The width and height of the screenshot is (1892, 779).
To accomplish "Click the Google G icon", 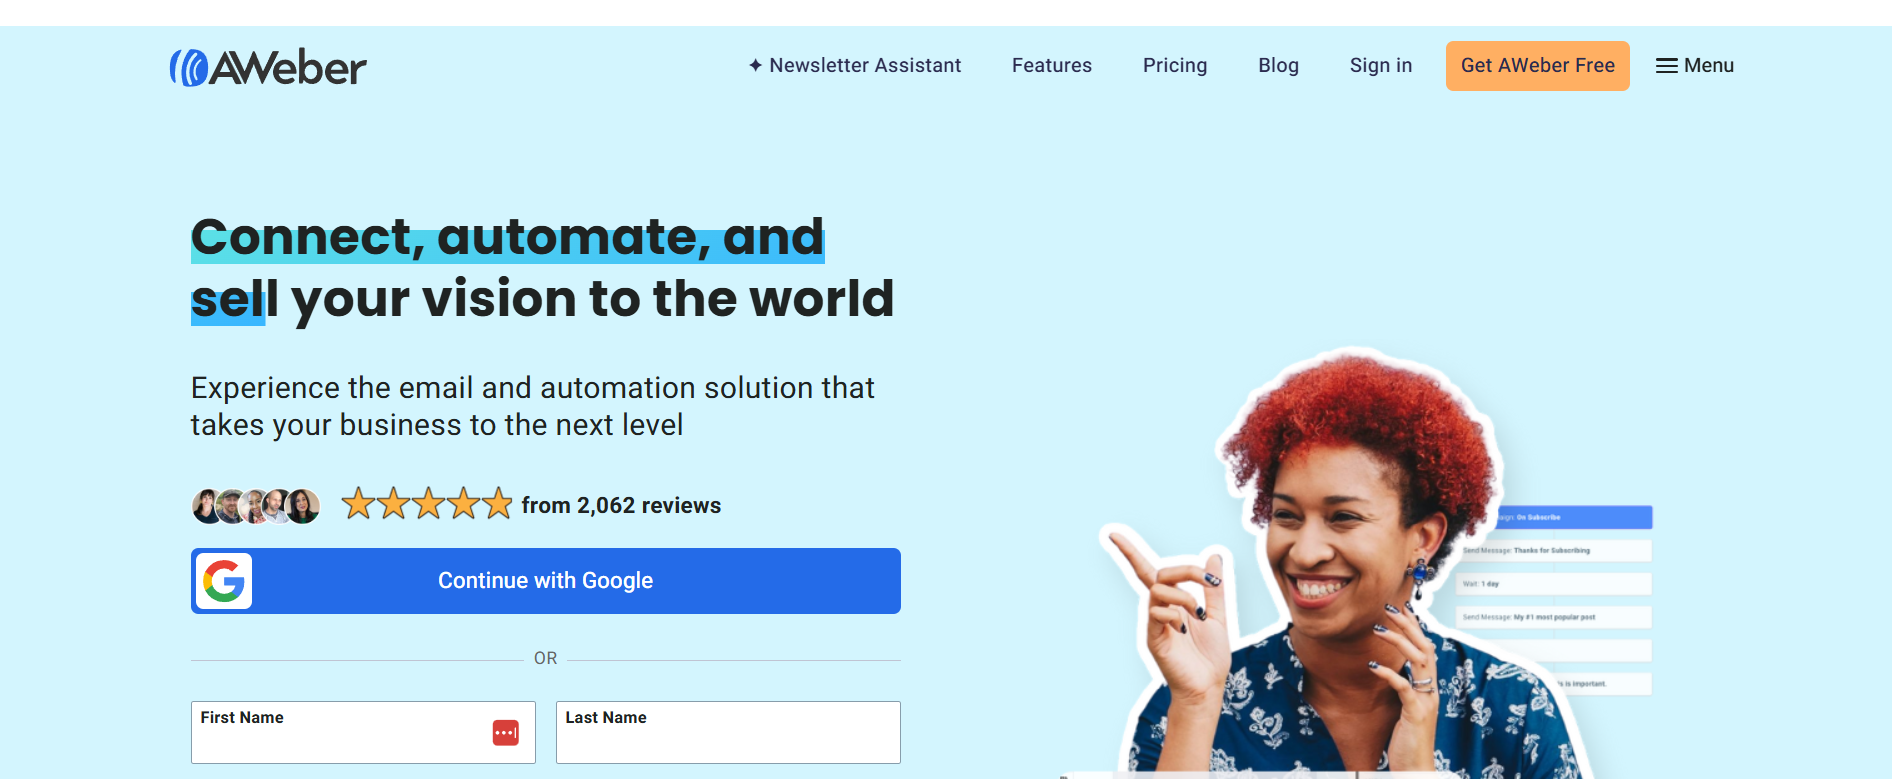I will (224, 581).
